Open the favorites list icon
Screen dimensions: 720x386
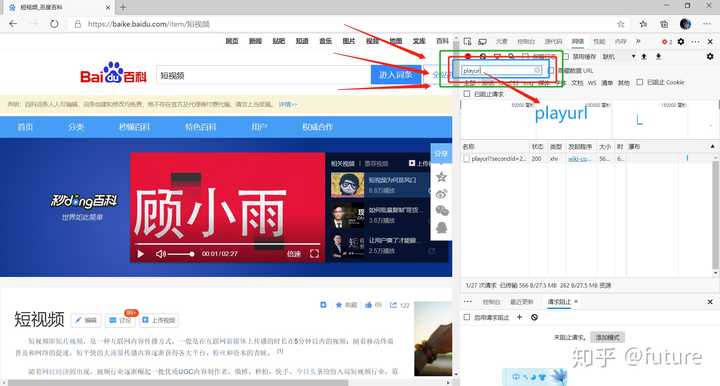pos(643,24)
